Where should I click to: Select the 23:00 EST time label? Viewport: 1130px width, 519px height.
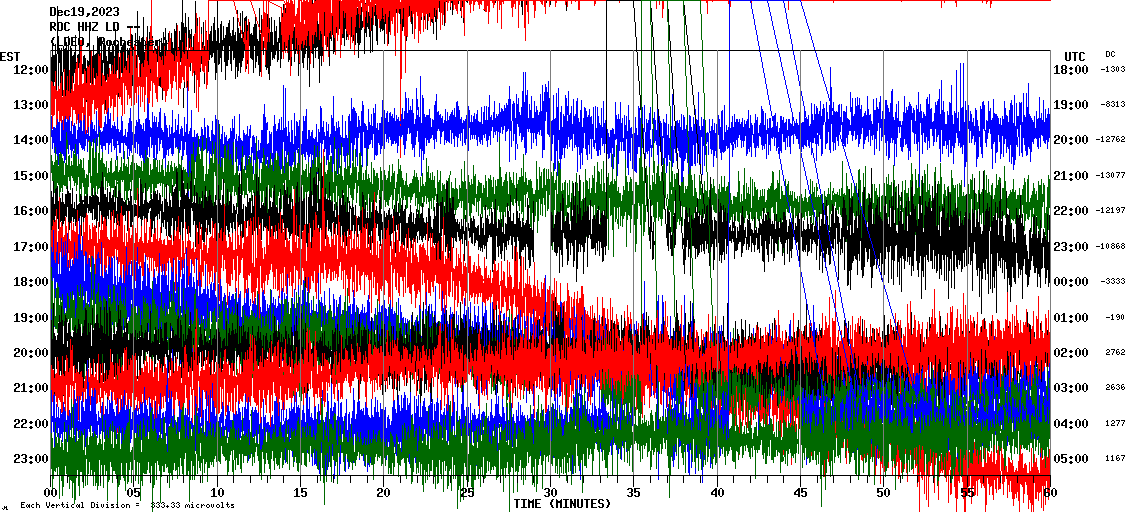[x=31, y=459]
